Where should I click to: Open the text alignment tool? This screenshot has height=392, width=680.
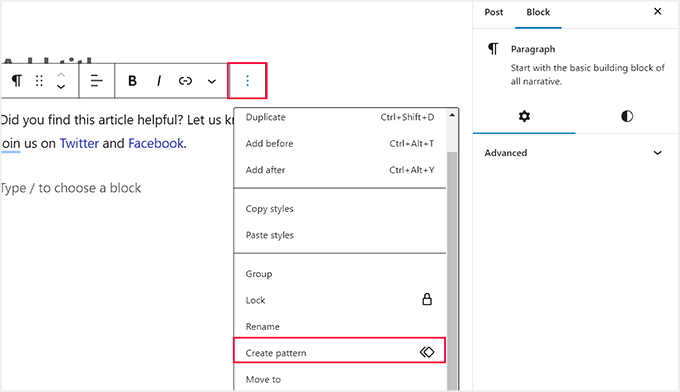[x=96, y=81]
